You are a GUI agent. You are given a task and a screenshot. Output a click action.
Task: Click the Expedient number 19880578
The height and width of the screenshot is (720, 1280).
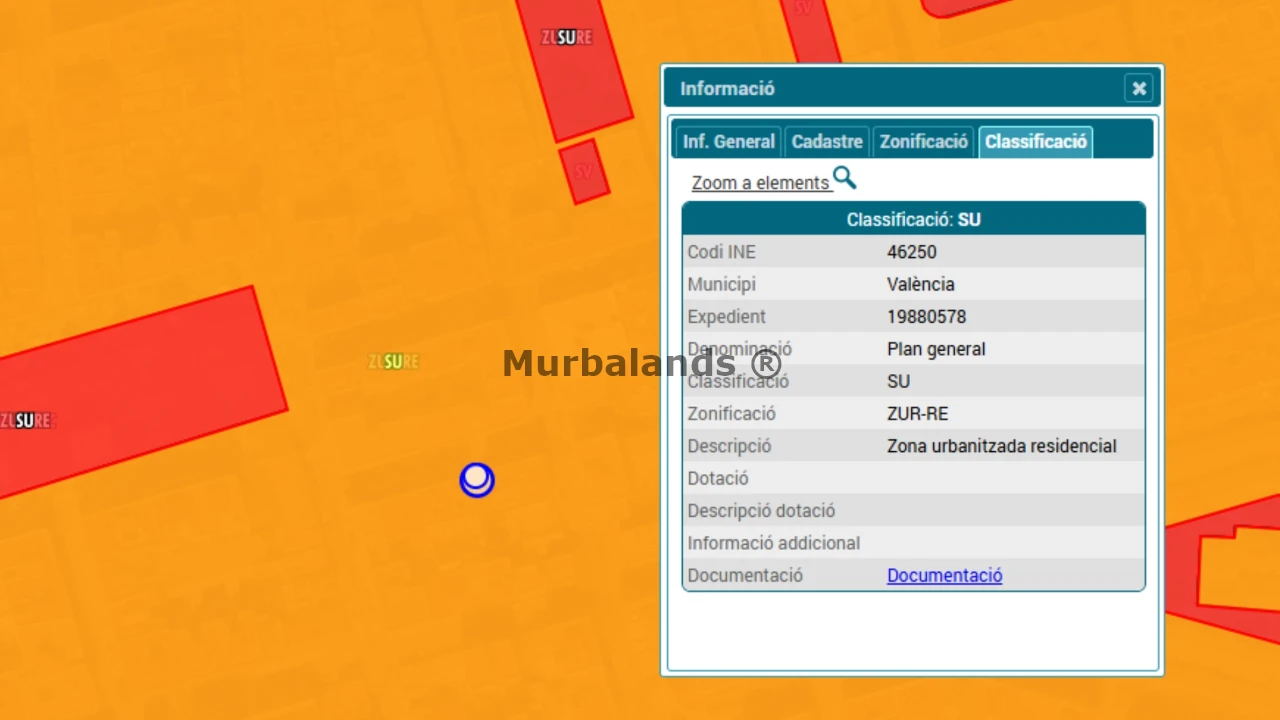pyautogui.click(x=927, y=317)
